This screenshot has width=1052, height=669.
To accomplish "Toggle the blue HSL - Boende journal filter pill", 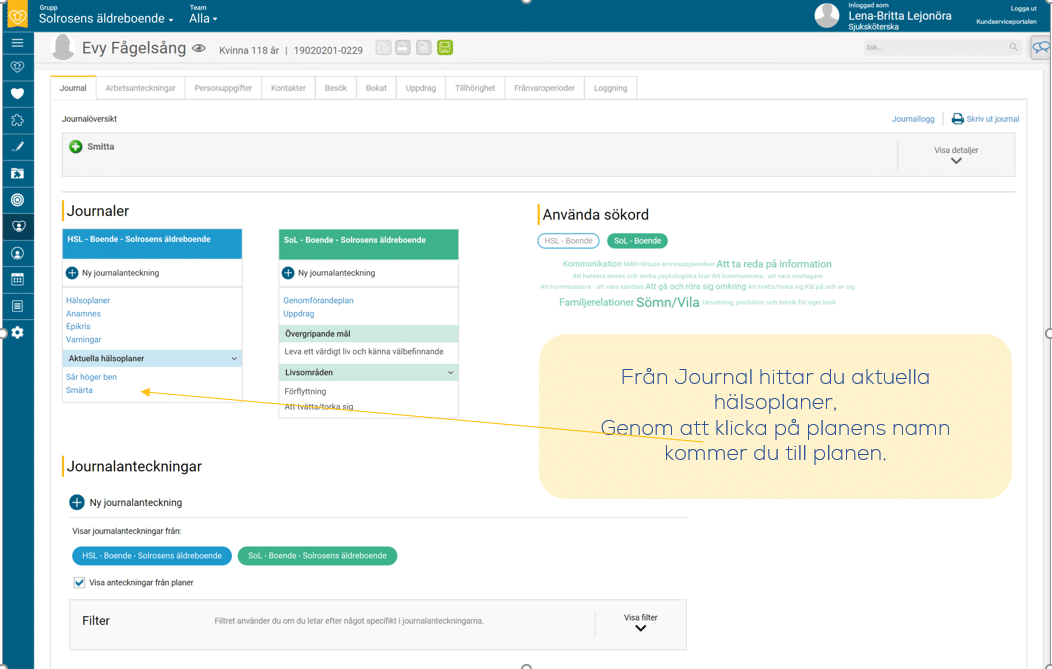I will (152, 556).
